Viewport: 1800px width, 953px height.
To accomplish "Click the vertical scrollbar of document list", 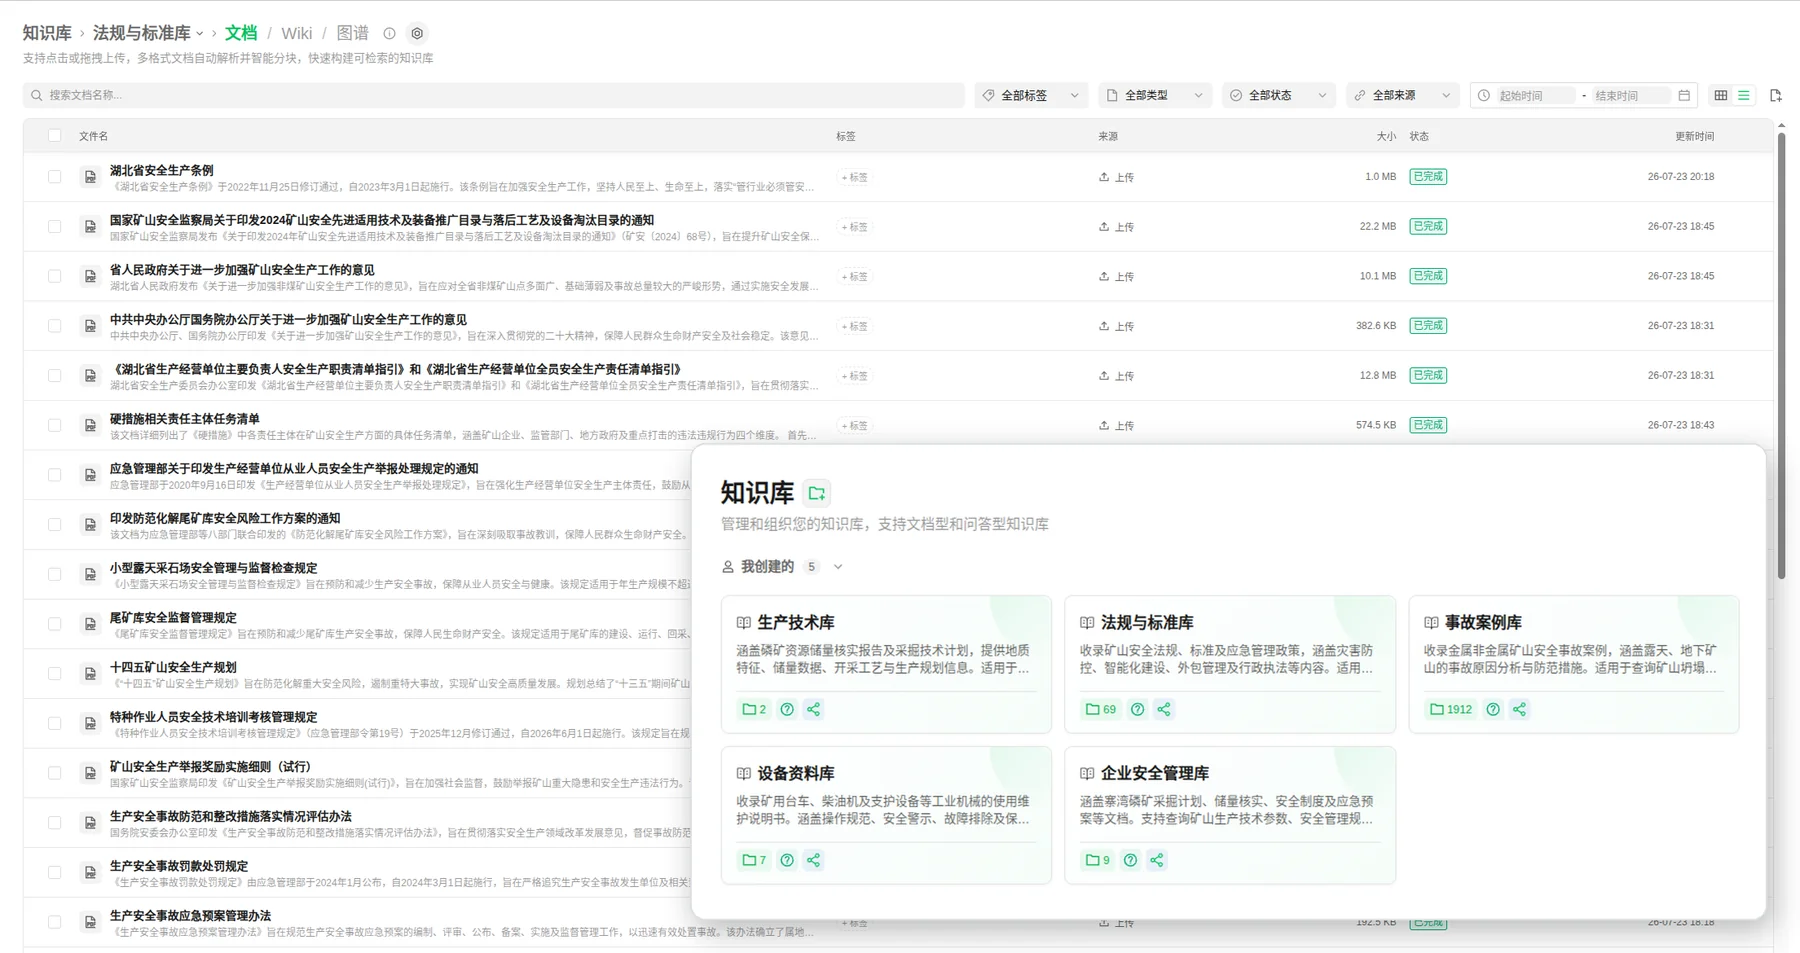I will (1781, 355).
